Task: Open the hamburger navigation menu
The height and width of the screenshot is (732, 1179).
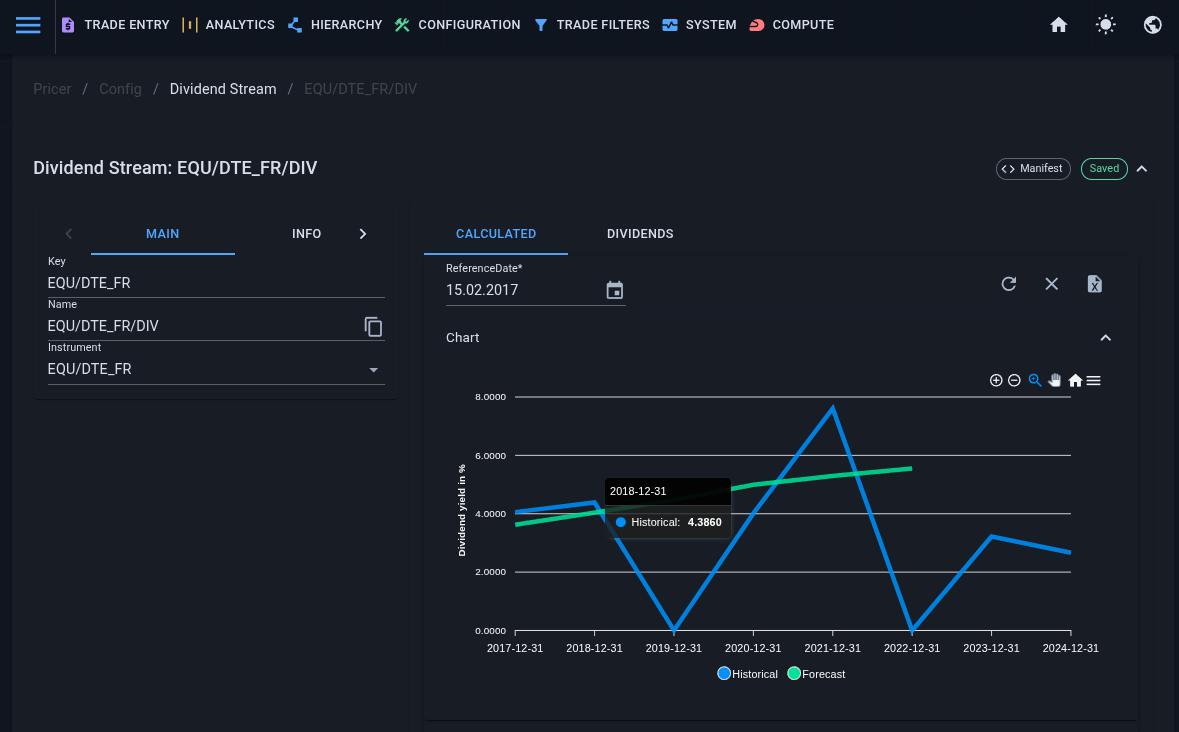Action: pos(28,25)
